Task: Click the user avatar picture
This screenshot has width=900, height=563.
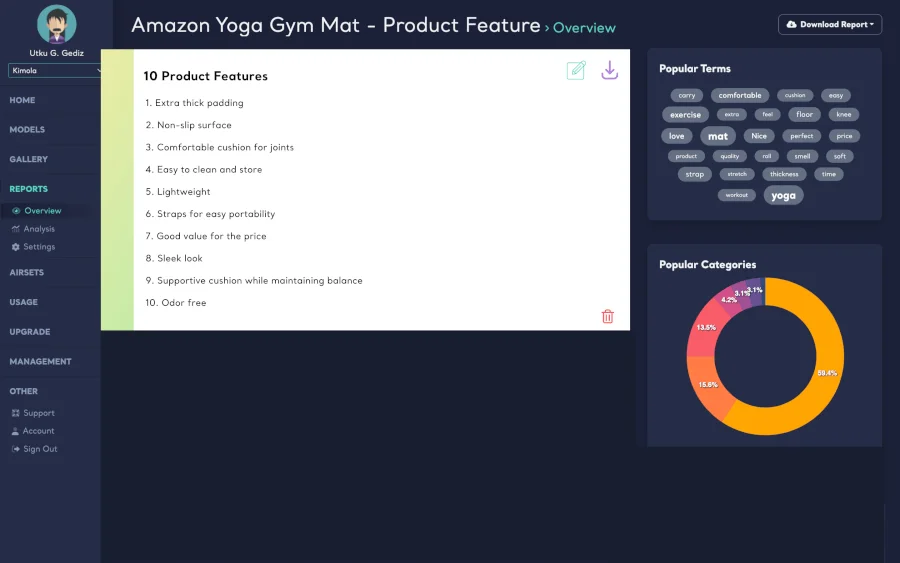Action: coord(56,25)
